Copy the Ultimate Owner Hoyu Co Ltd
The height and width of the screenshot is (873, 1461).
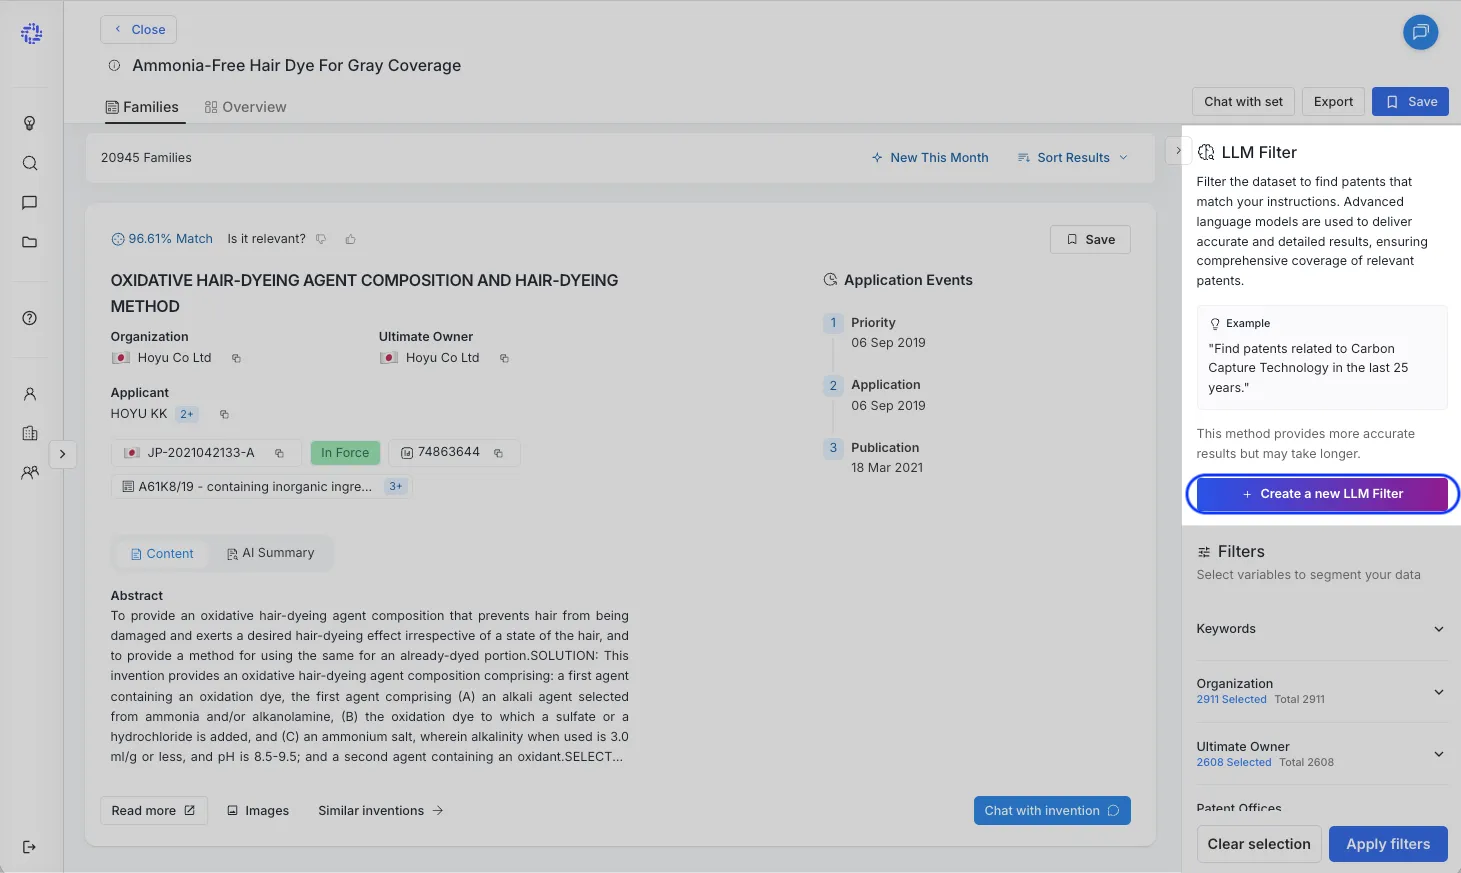tap(504, 358)
